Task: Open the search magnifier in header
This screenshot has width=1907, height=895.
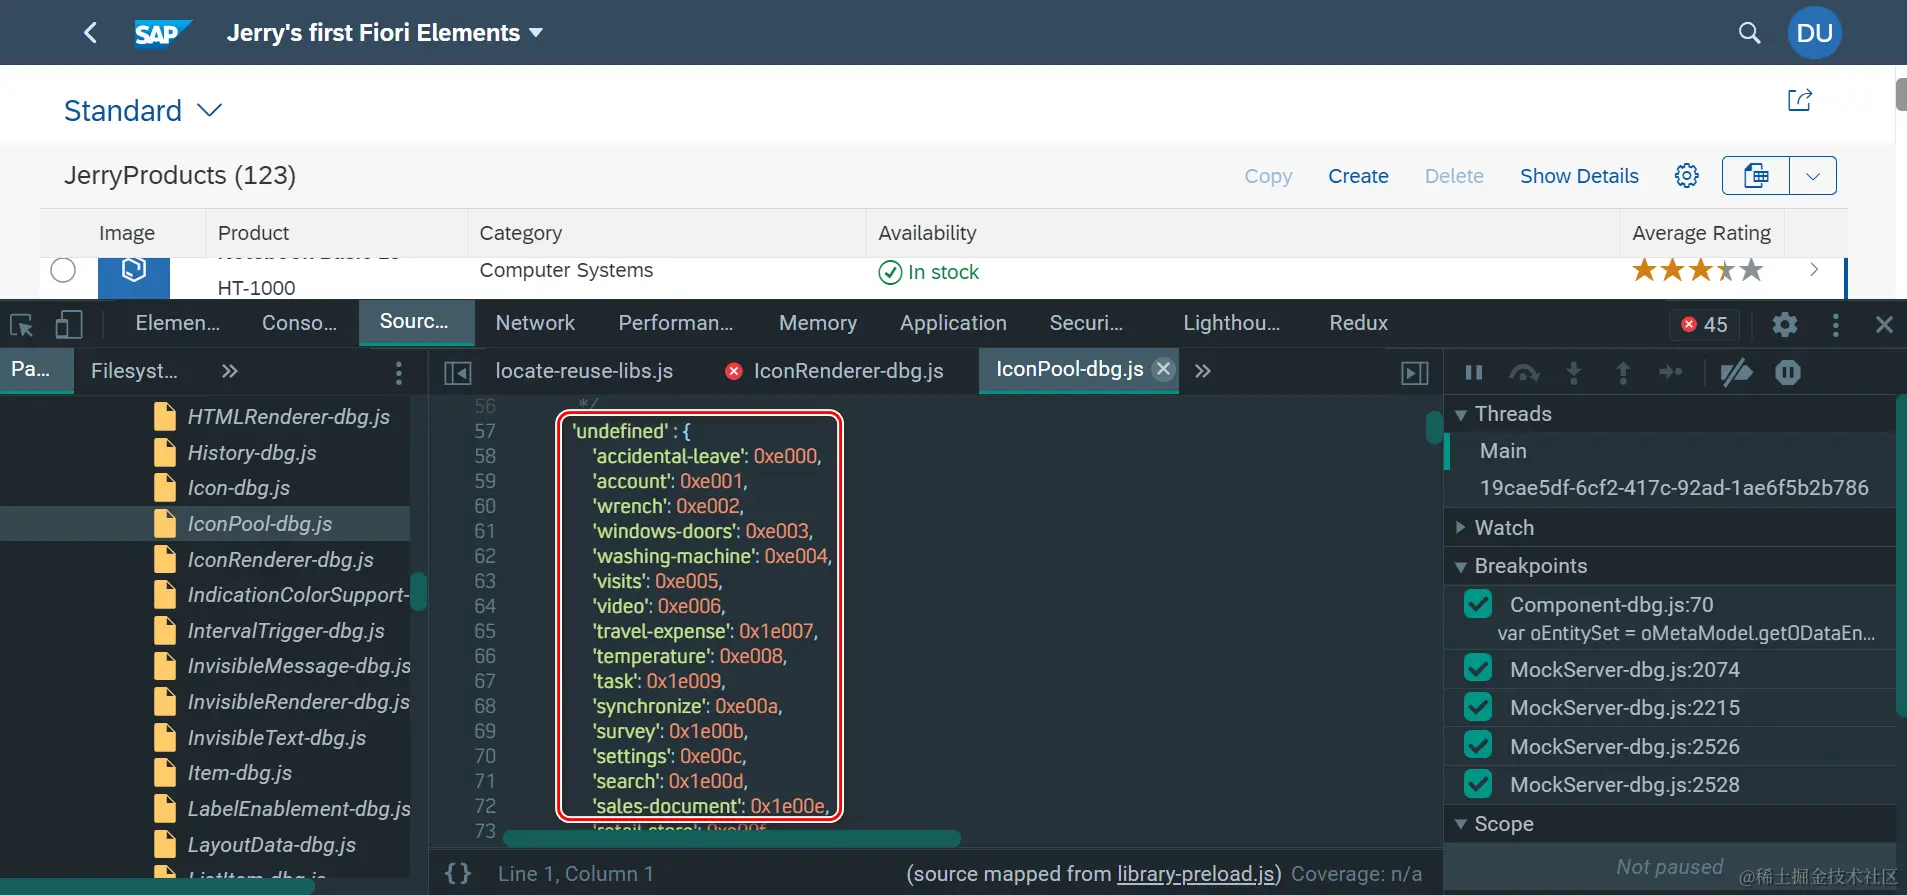Action: 1749,33
